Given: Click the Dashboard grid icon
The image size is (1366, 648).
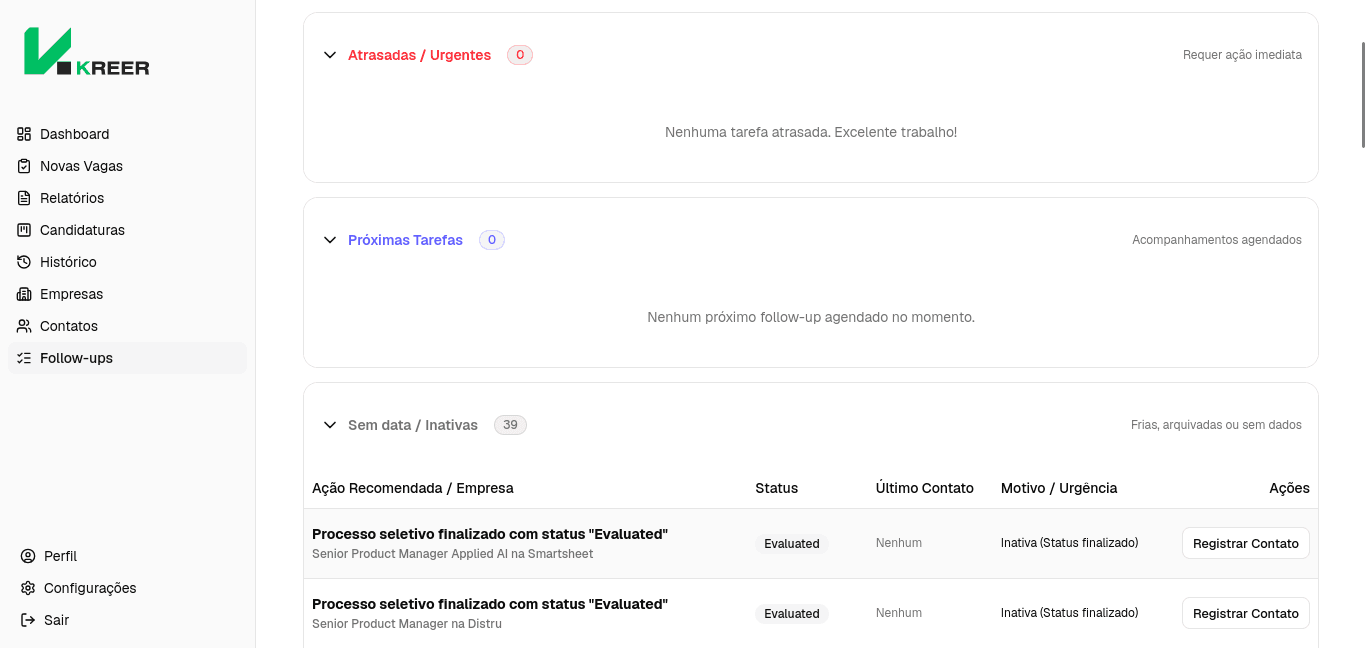Looking at the screenshot, I should coord(24,134).
